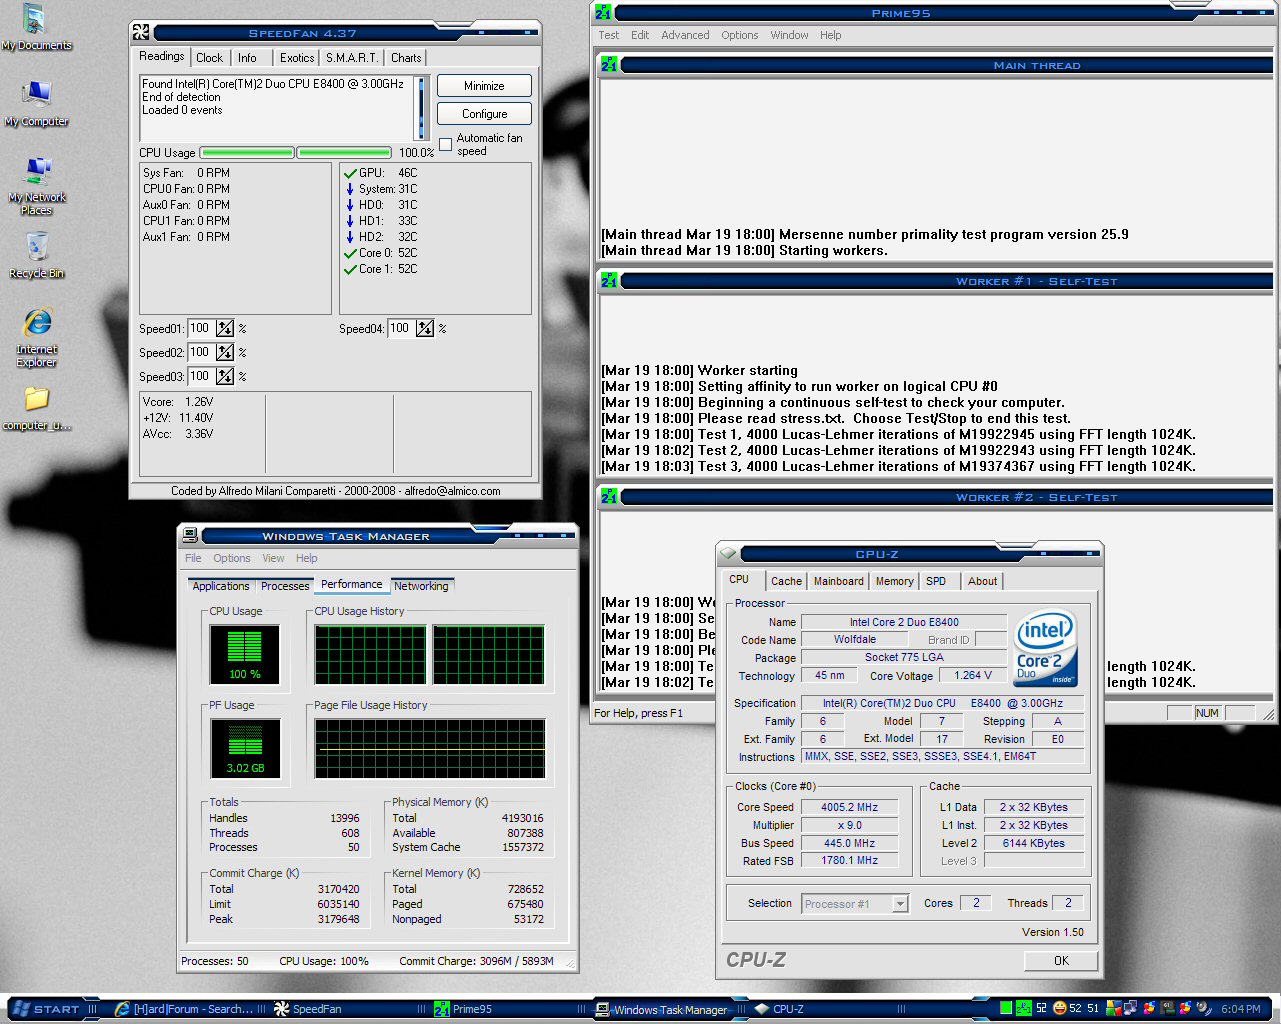Click the green CPU meter tray icon
Image resolution: width=1281 pixels, height=1024 pixels.
[x=1006, y=1008]
